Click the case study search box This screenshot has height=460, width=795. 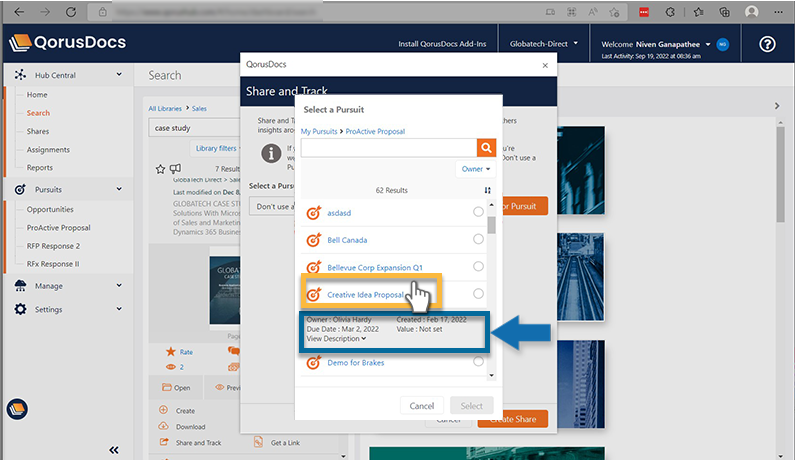pos(195,128)
